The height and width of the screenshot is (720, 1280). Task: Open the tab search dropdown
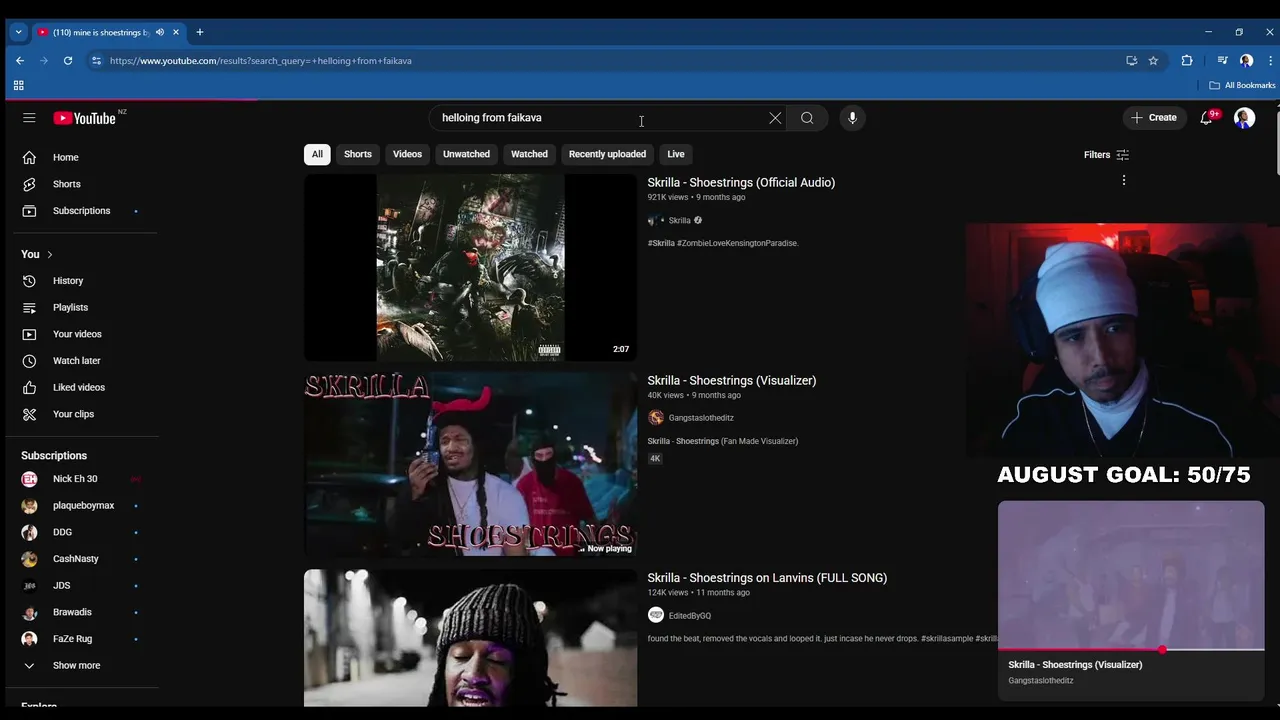point(18,32)
